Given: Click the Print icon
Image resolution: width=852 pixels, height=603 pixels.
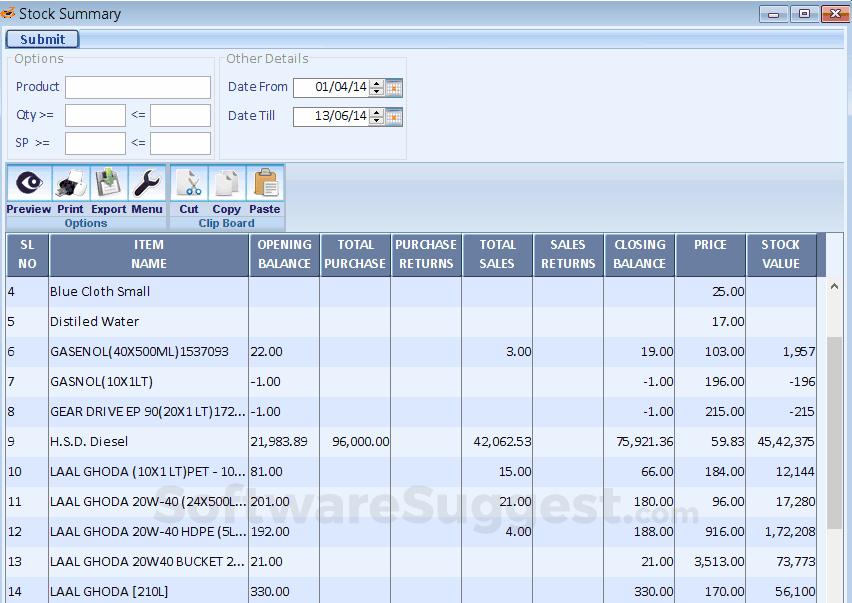Looking at the screenshot, I should 69,183.
